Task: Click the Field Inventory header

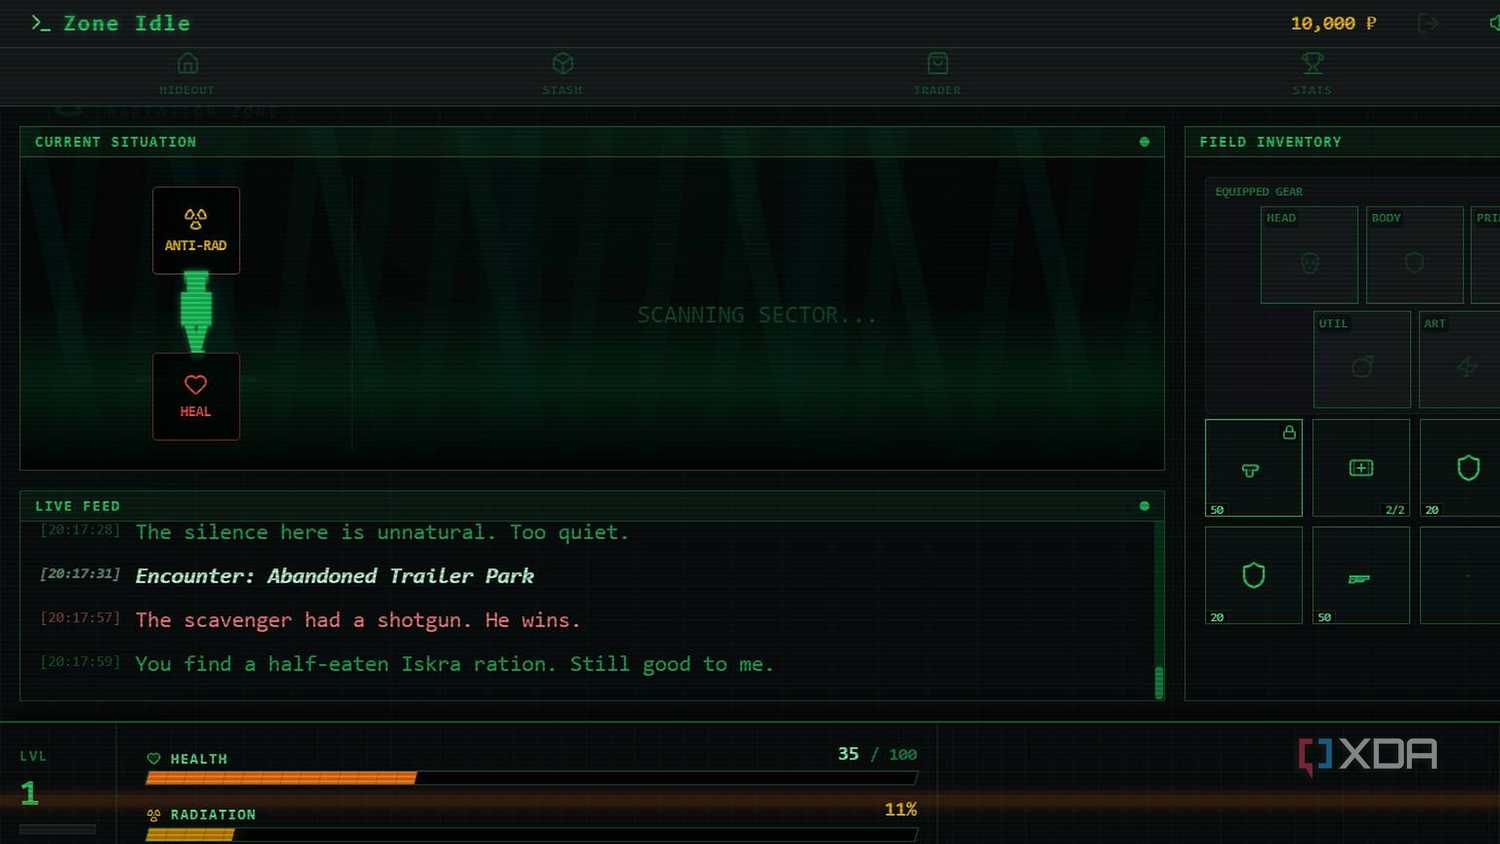Action: [1270, 142]
